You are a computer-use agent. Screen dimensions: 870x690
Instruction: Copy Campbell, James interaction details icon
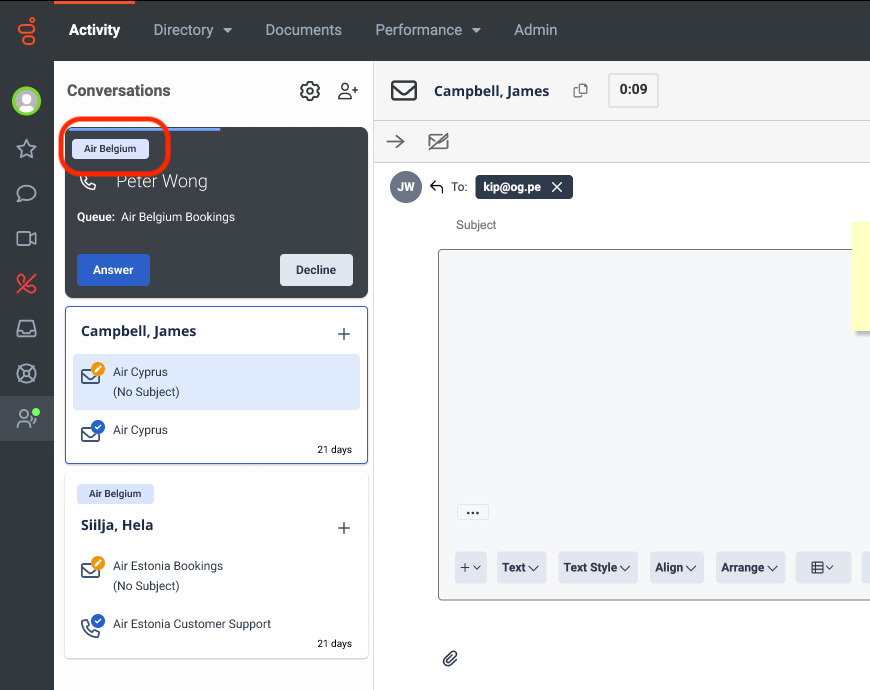coord(580,91)
